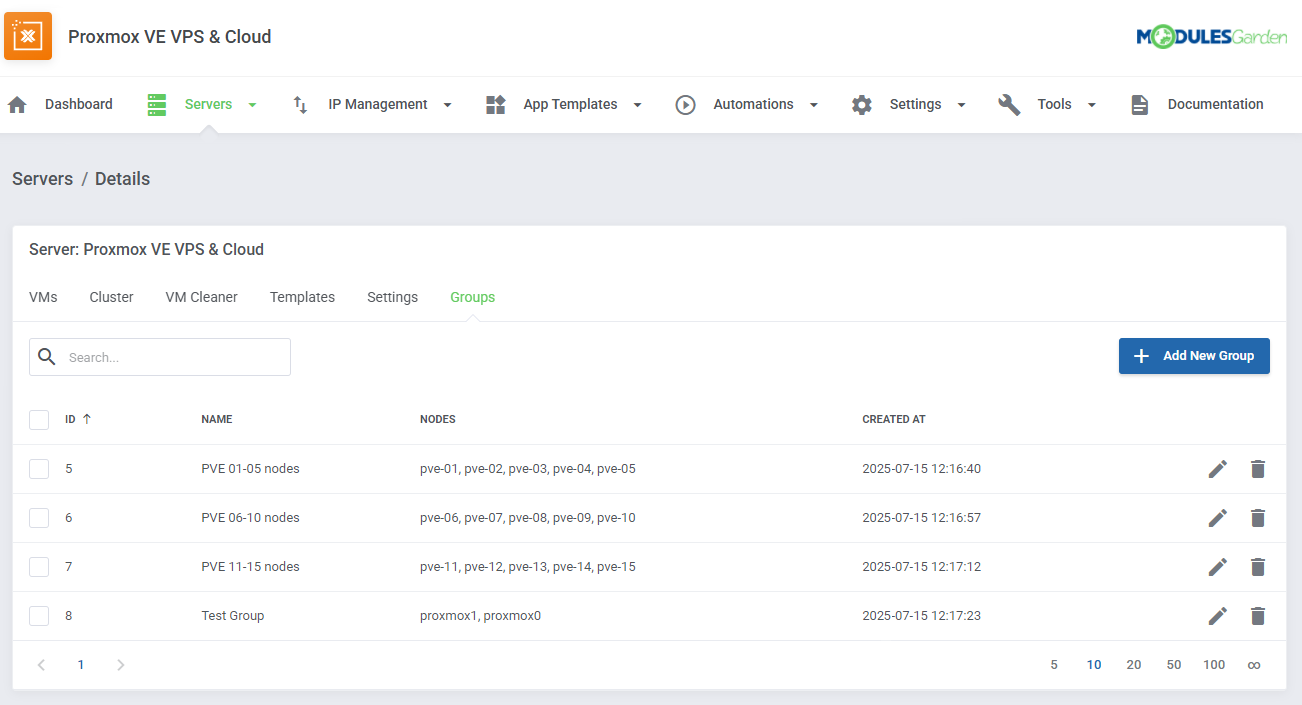
Task: Expand the Automations dropdown arrow
Action: click(814, 105)
